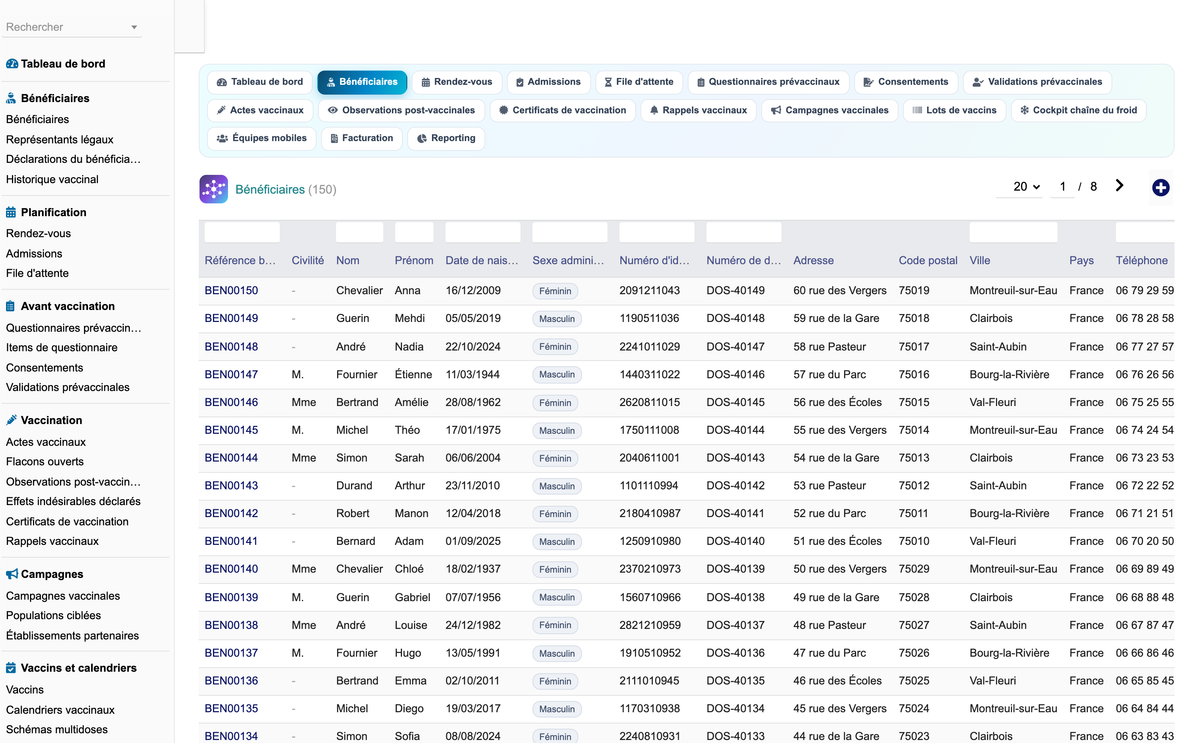Click the Avant vaccination section heading
1200x743 pixels.
tap(68, 306)
